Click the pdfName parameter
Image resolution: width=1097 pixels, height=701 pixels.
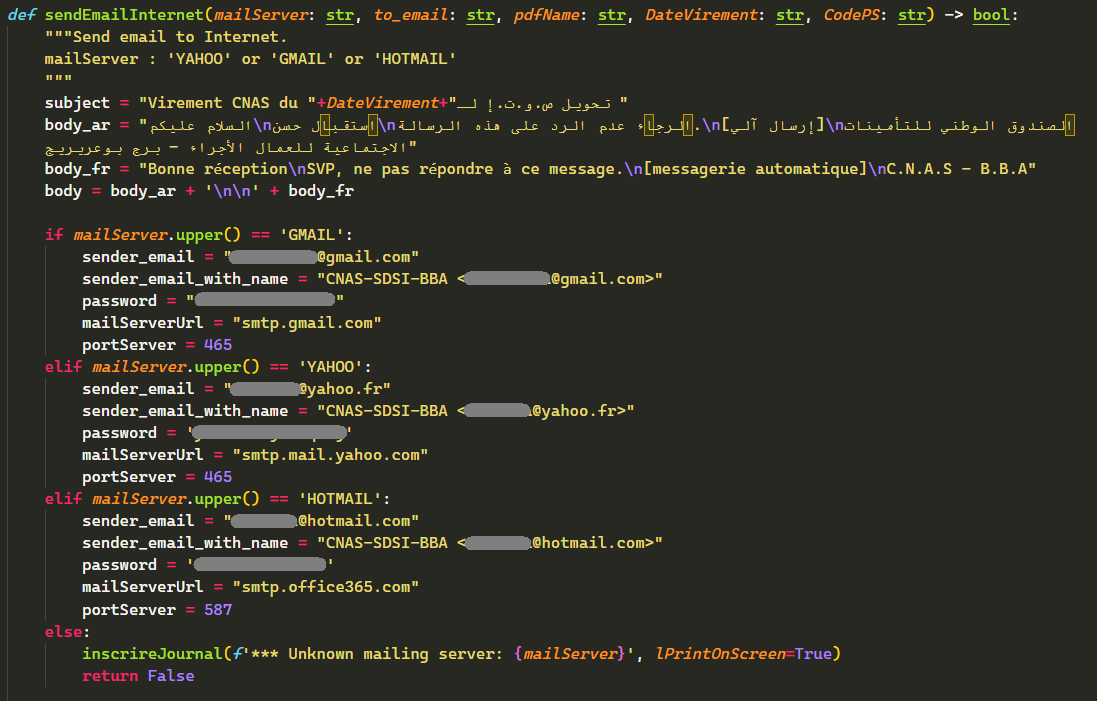coord(546,15)
